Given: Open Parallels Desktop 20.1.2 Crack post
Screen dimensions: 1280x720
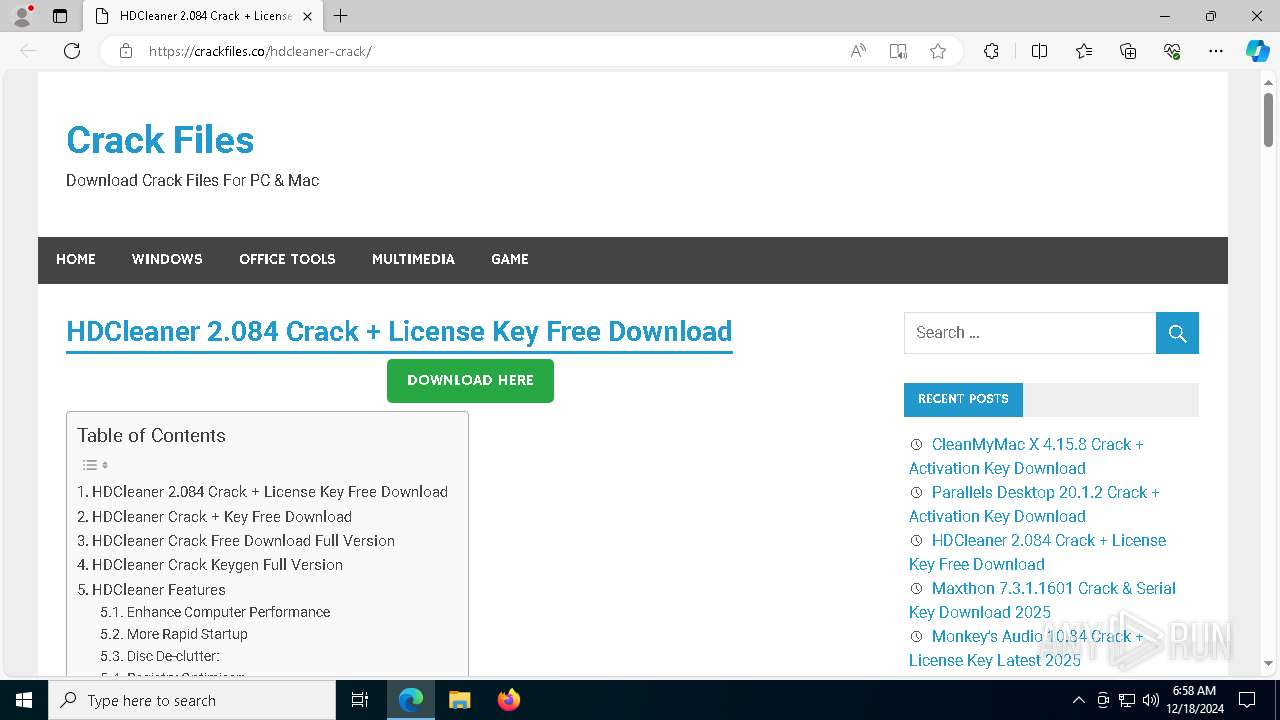Looking at the screenshot, I should [x=1034, y=504].
